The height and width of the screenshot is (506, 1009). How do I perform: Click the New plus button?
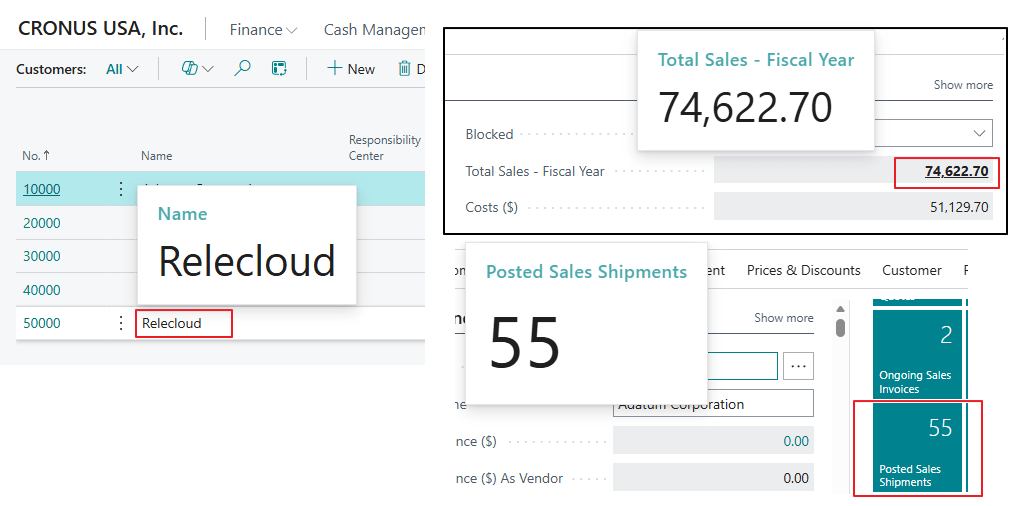tap(351, 69)
